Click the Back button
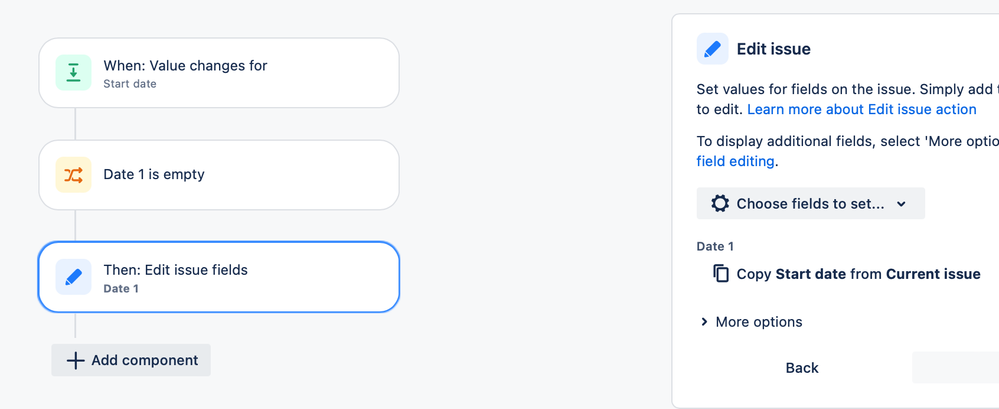Screen dimensions: 999x409 [x=802, y=368]
